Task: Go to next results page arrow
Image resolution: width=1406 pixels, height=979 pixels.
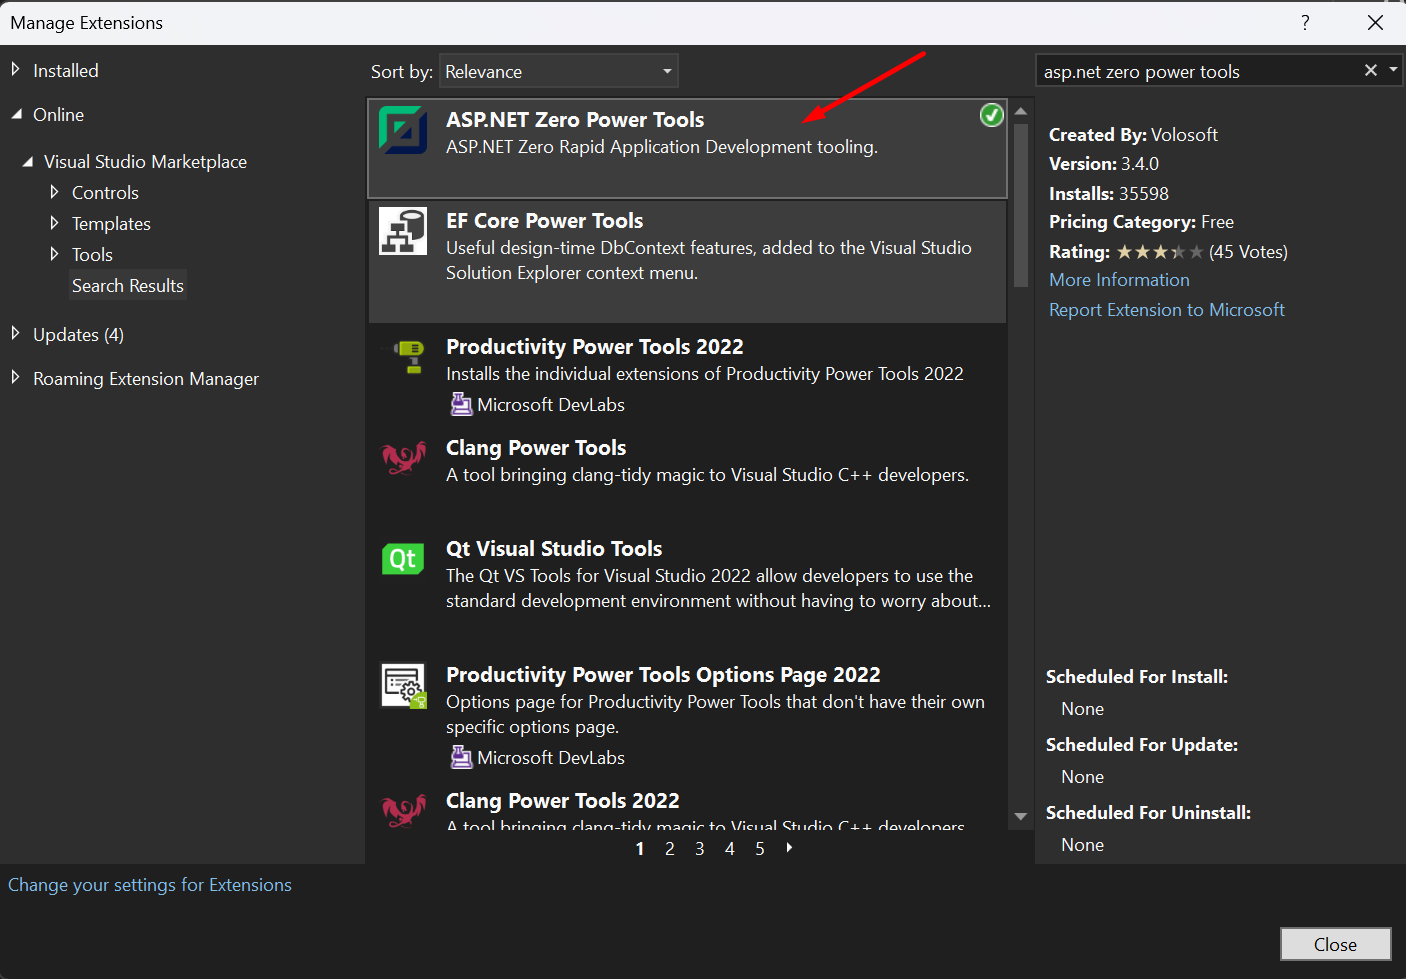Action: click(x=789, y=848)
